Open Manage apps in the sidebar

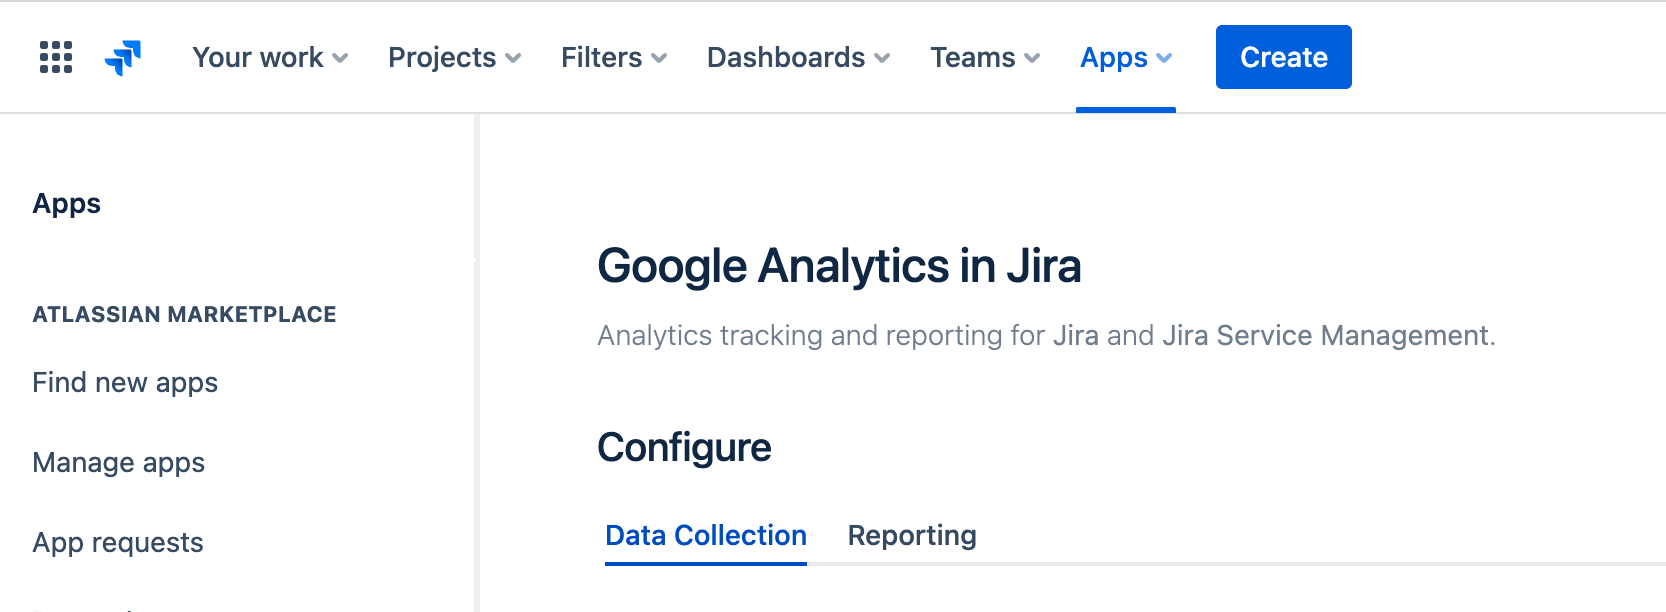119,462
